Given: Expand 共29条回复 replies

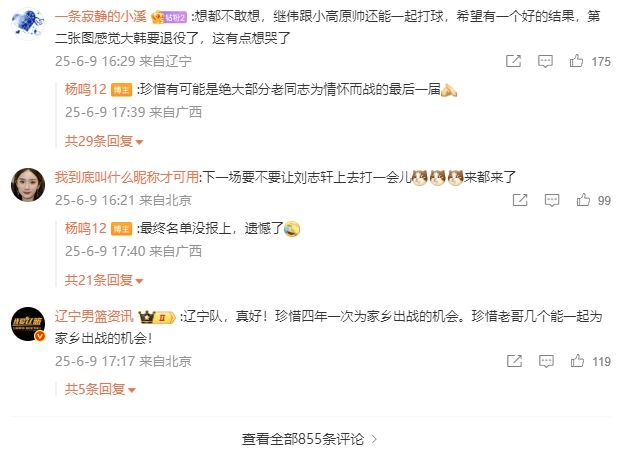Looking at the screenshot, I should pos(104,141).
